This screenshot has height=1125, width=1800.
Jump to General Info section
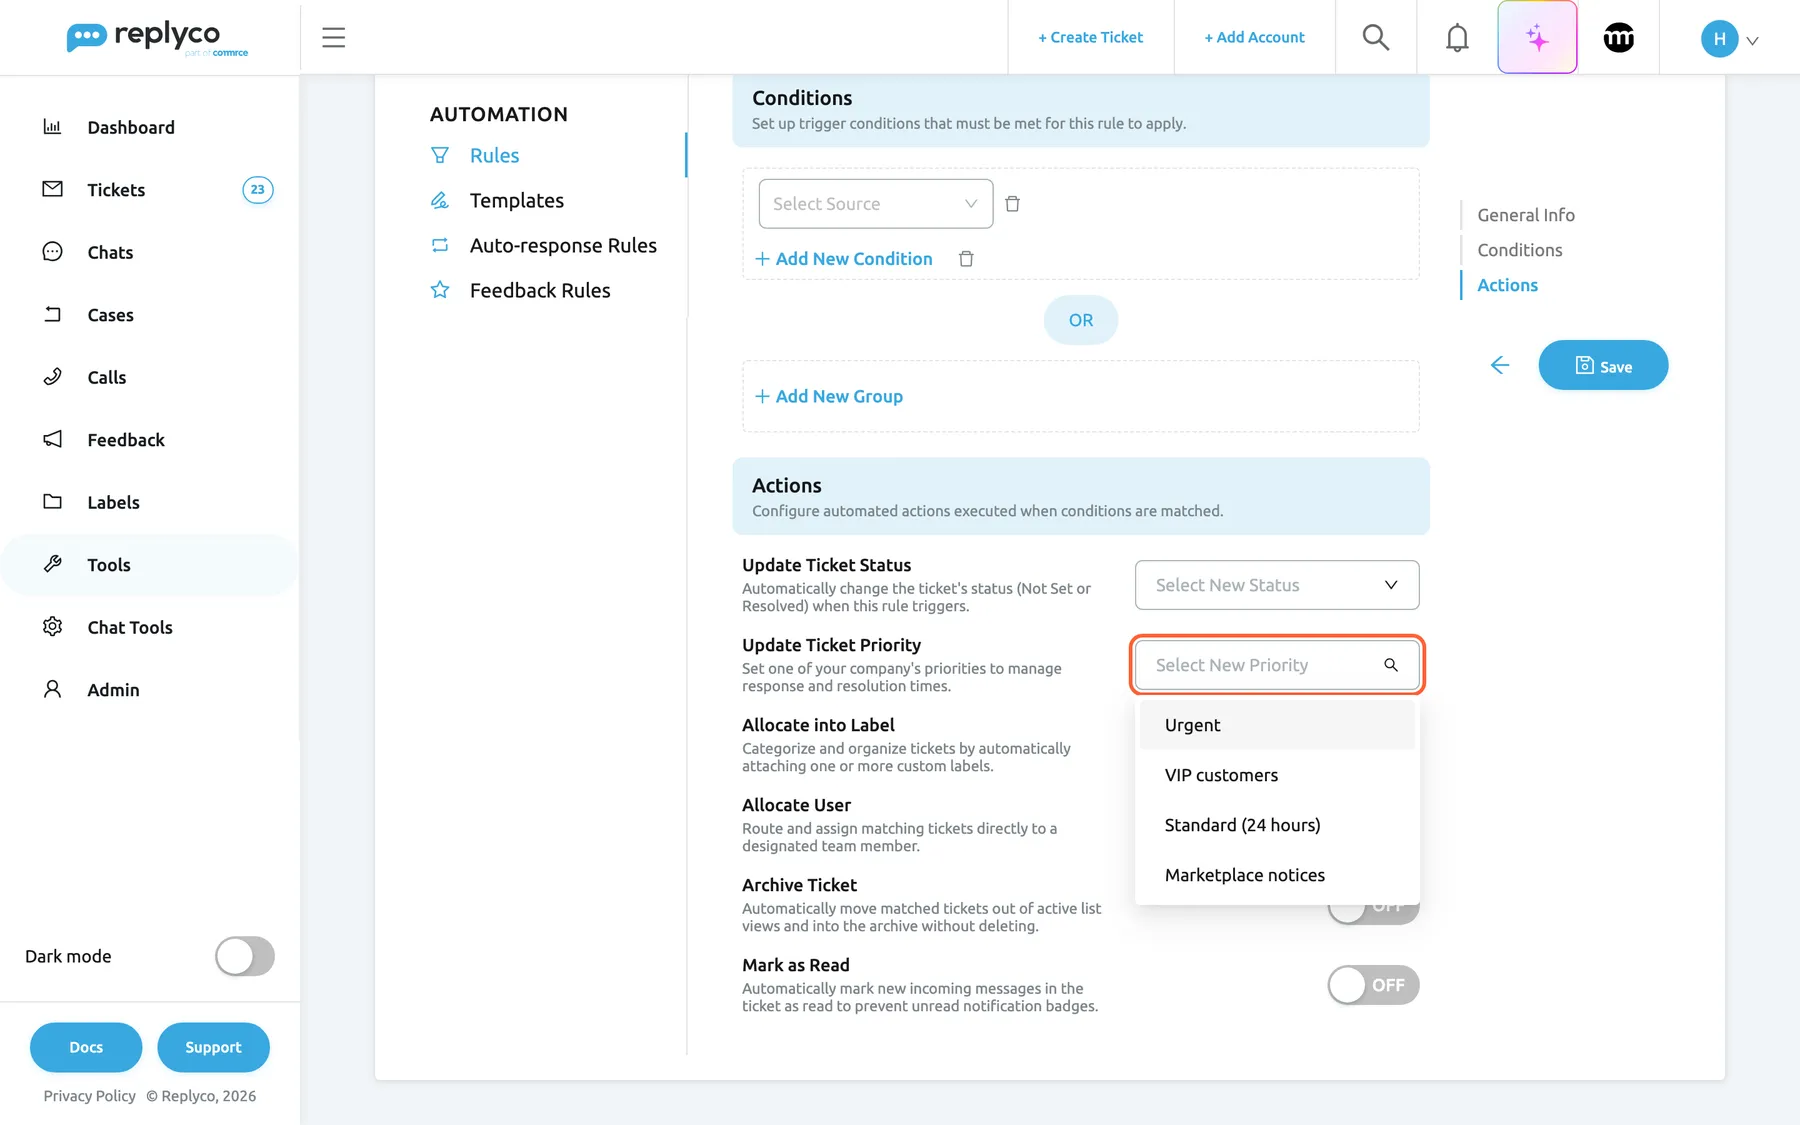(1526, 215)
